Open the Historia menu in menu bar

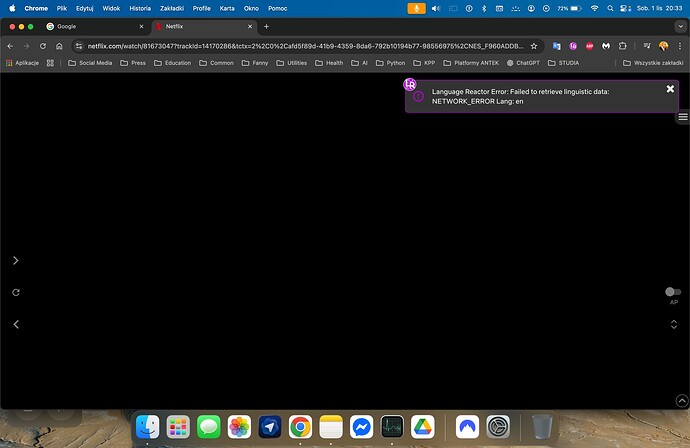coord(140,7)
